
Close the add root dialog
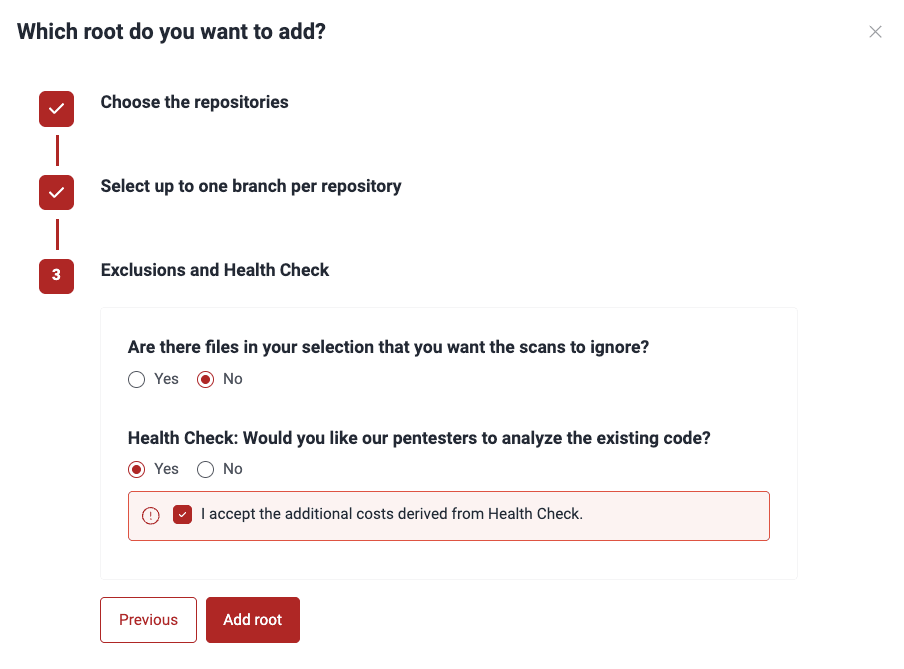pos(875,32)
